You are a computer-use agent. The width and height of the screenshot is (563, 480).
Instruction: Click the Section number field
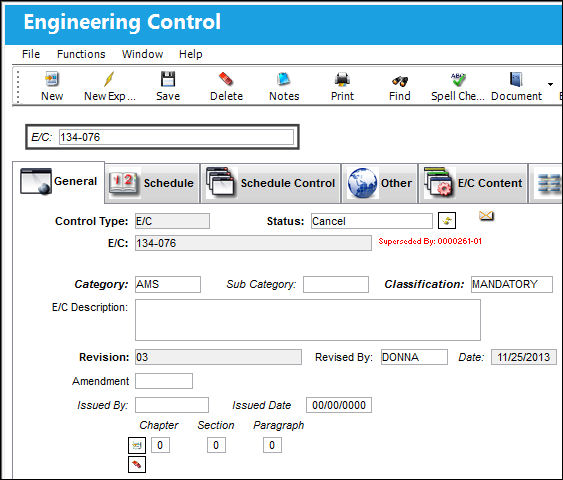coord(216,445)
